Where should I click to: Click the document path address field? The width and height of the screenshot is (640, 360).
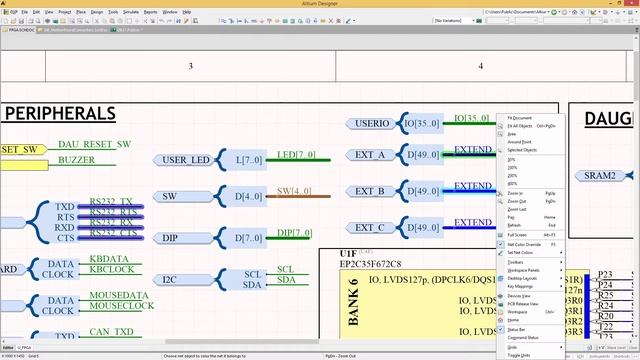pos(517,12)
